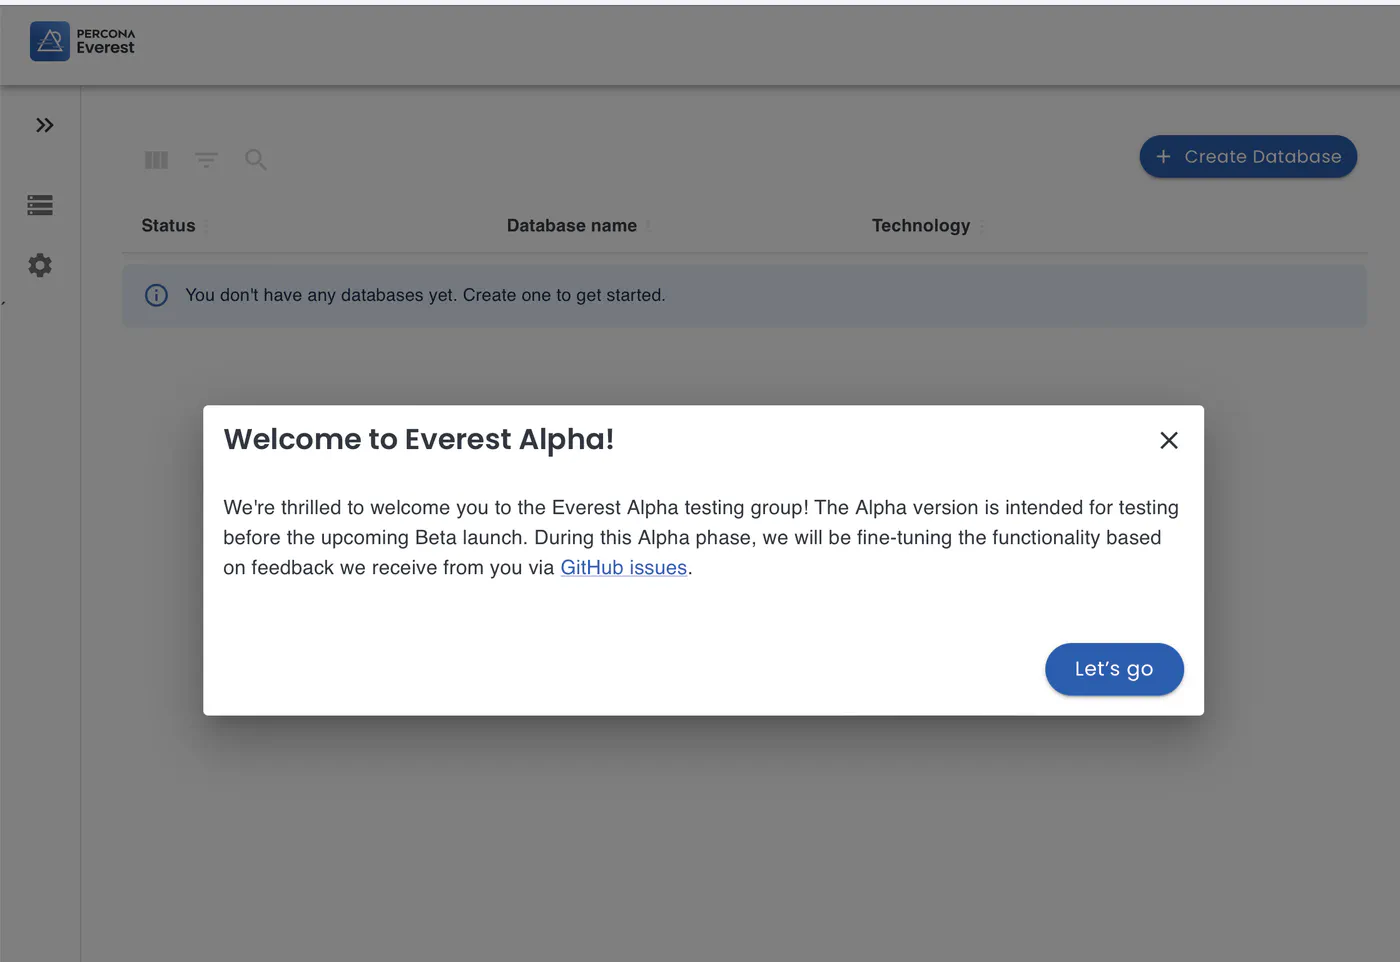Click the Everest wordmark in header

point(105,47)
